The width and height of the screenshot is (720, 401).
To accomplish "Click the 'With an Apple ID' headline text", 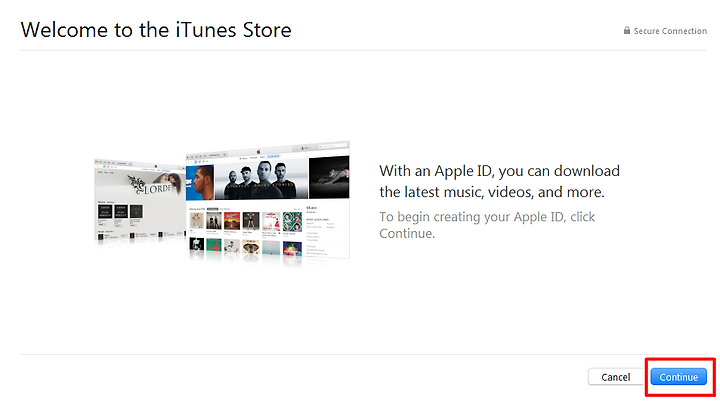I will click(x=499, y=181).
